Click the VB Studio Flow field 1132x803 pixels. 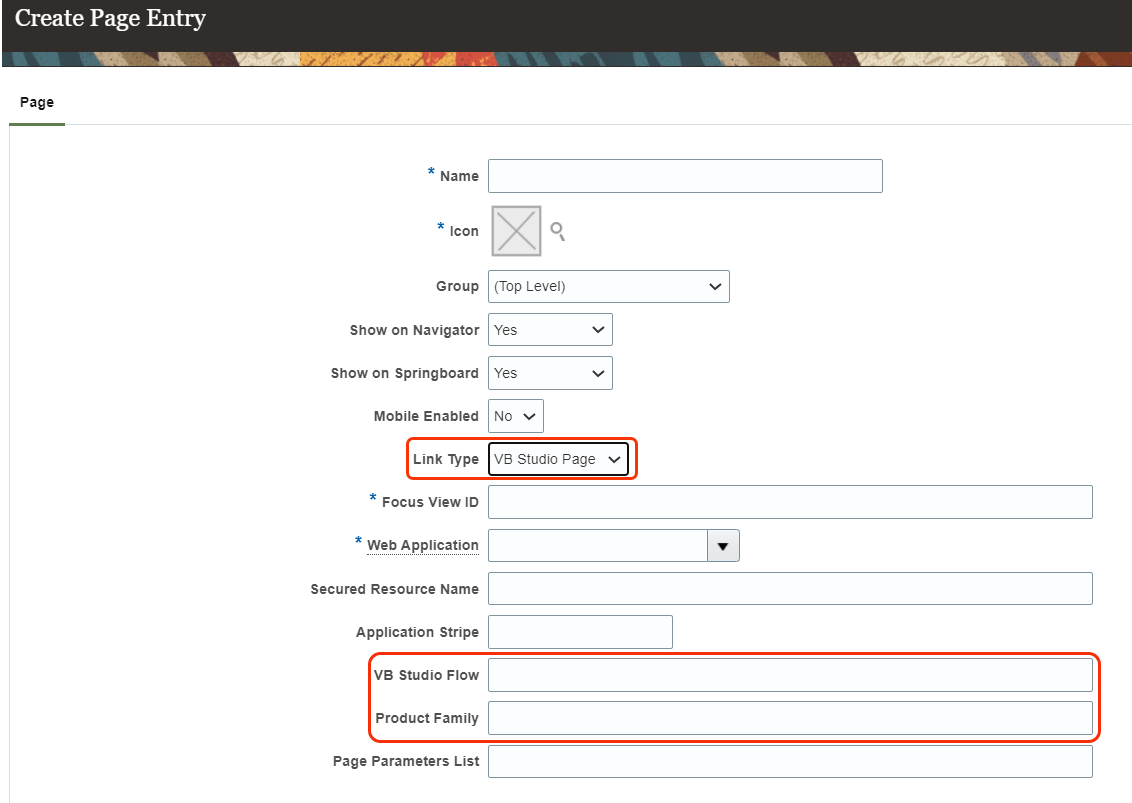pos(790,674)
